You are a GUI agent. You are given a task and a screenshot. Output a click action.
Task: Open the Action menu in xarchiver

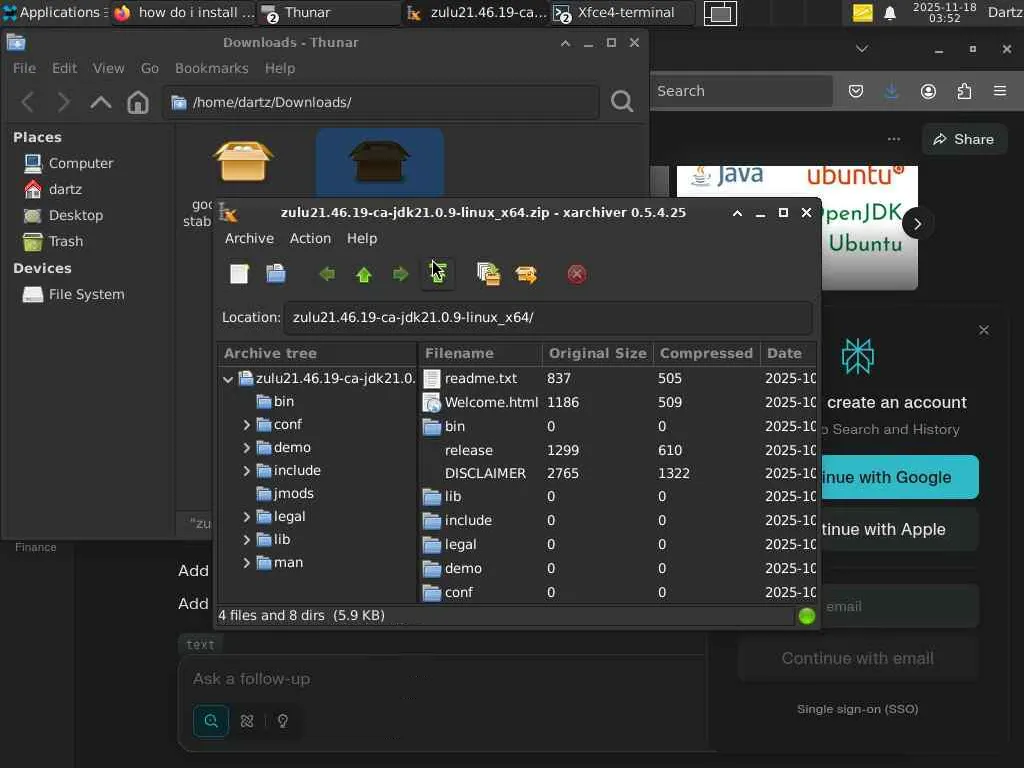point(310,238)
